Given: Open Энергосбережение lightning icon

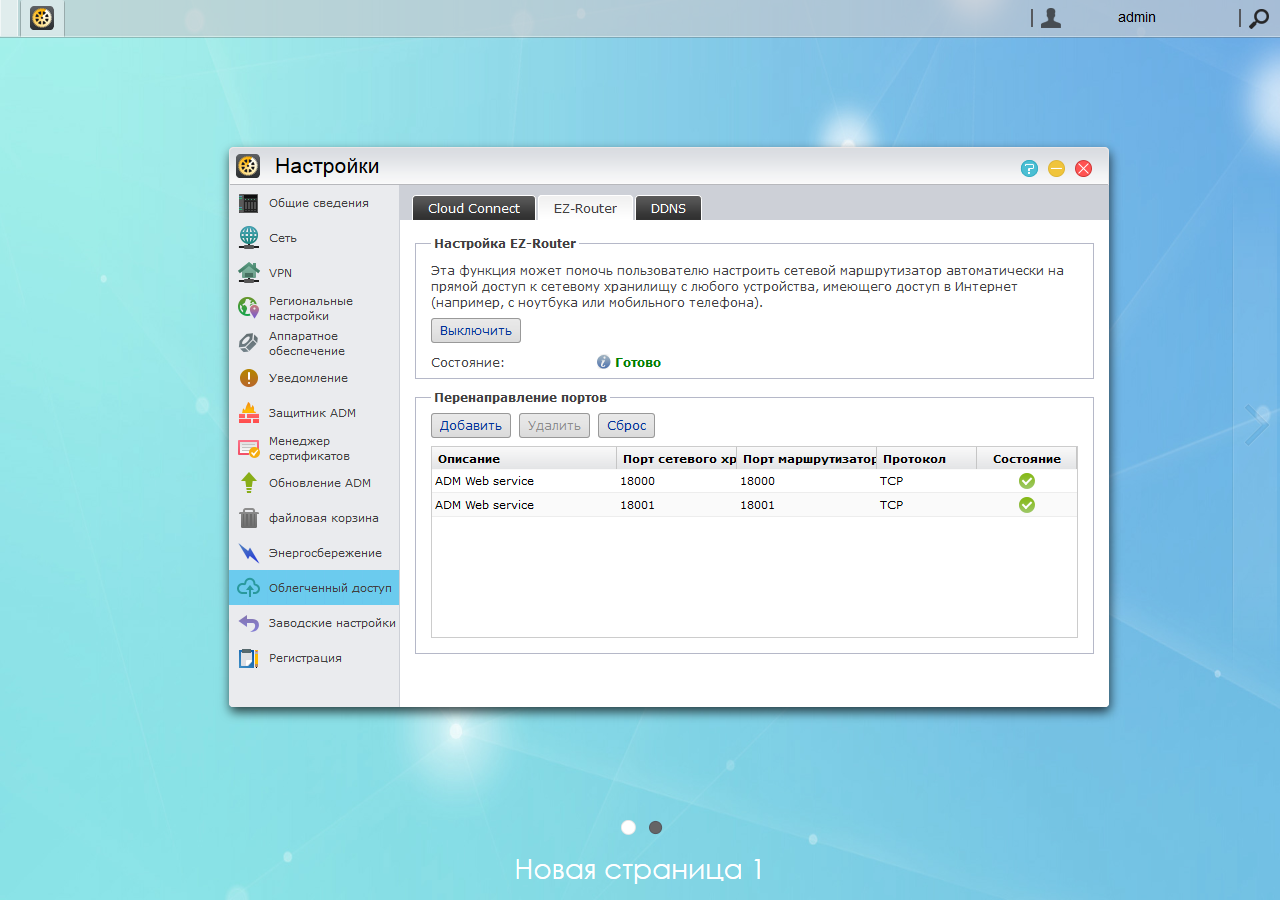Looking at the screenshot, I should pyautogui.click(x=249, y=553).
